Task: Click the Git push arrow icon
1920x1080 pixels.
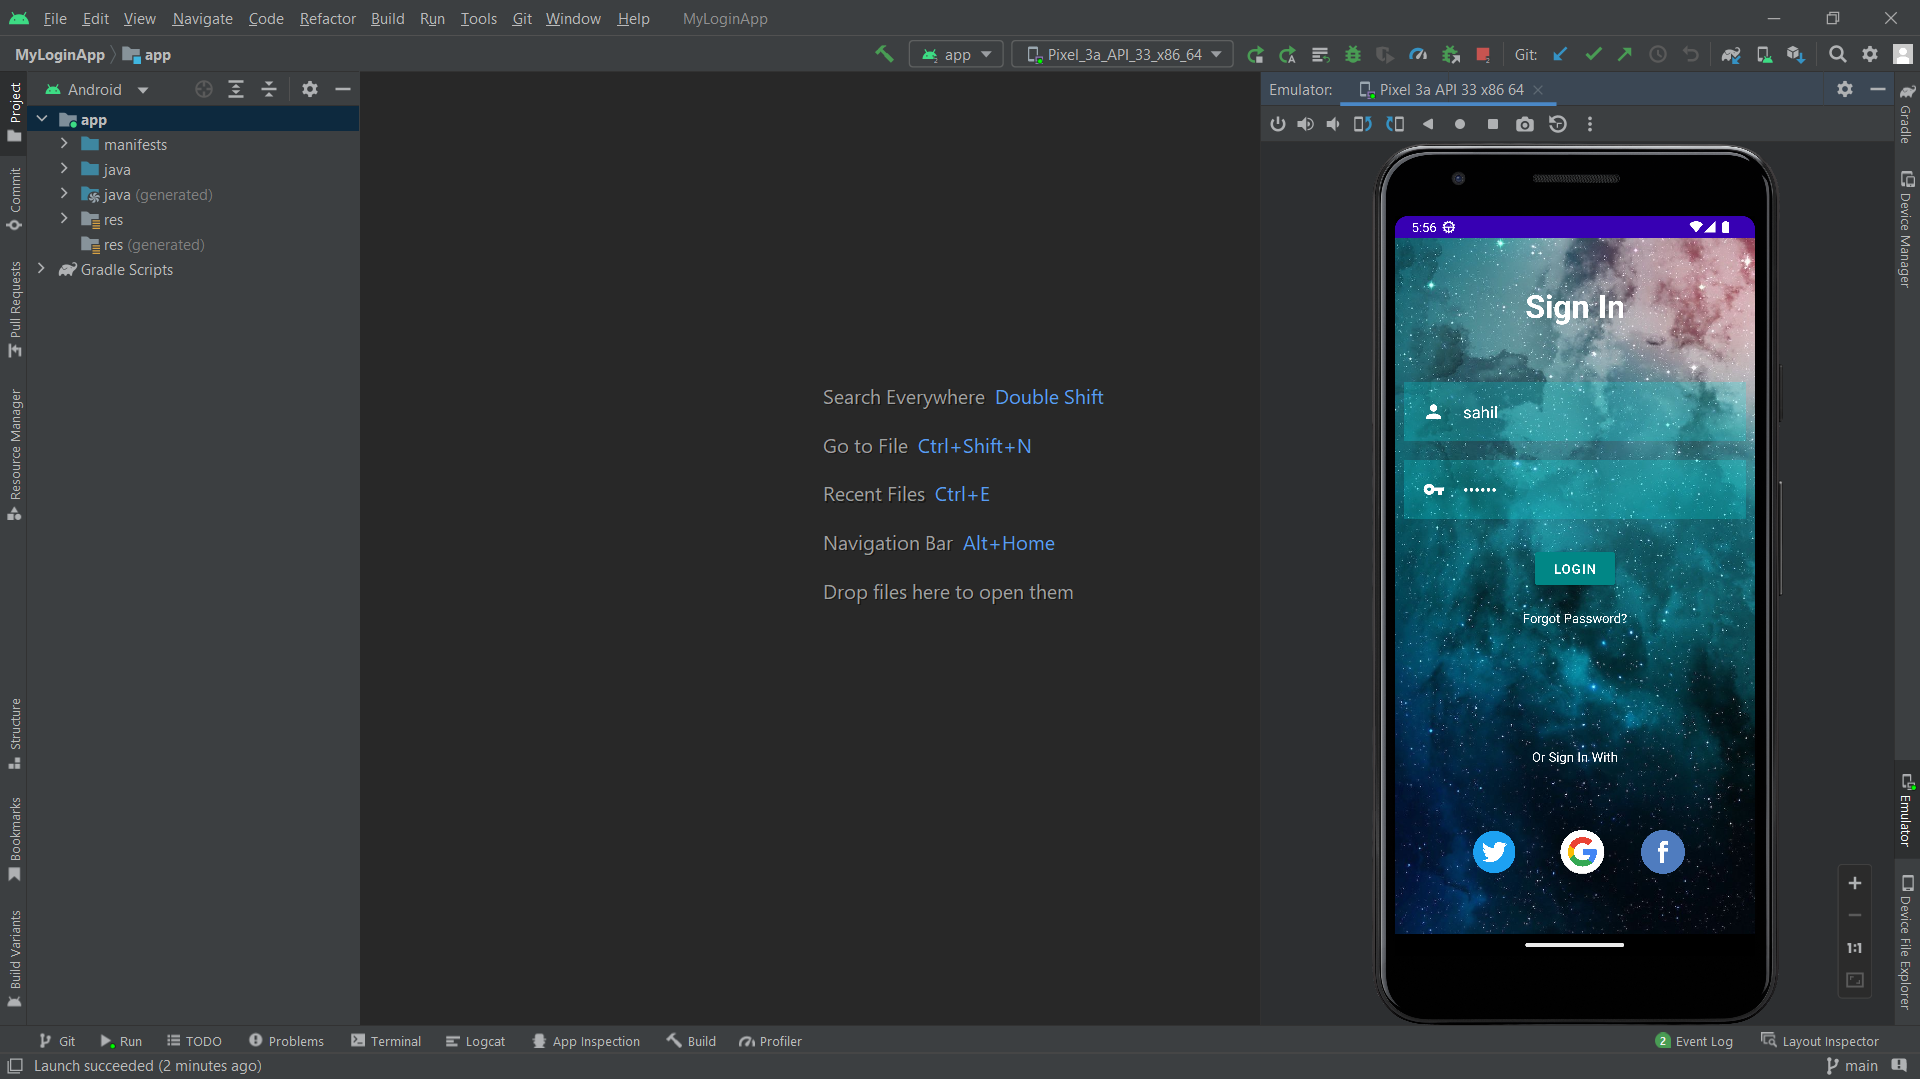Action: [x=1625, y=55]
